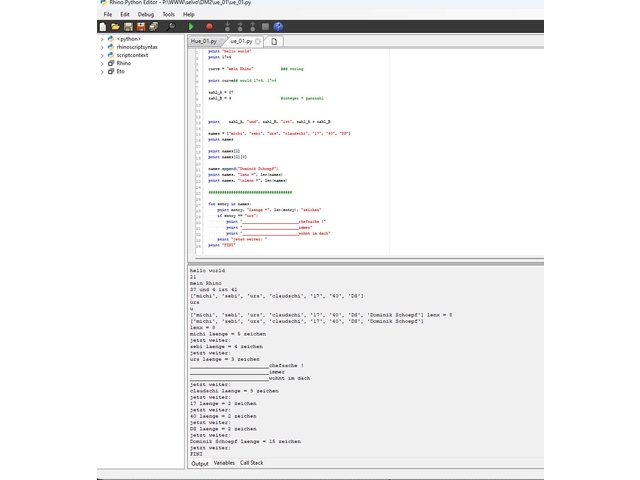
Task: Click the names.append code line
Action: 243,169
